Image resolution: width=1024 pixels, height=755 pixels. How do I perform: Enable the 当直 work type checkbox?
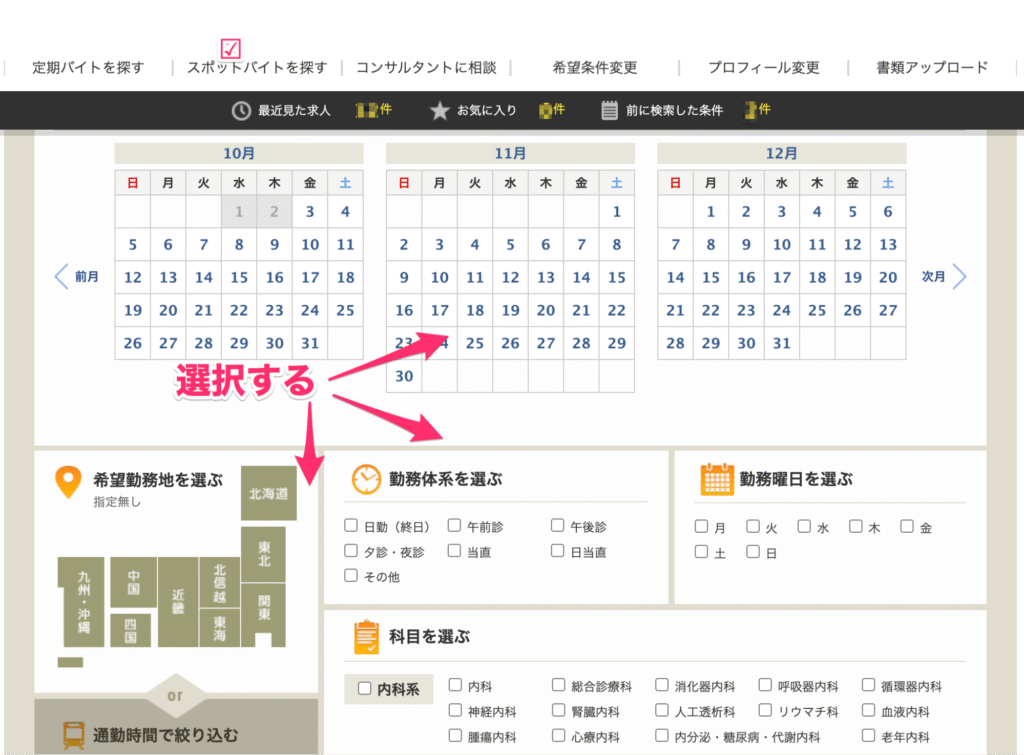pos(454,551)
